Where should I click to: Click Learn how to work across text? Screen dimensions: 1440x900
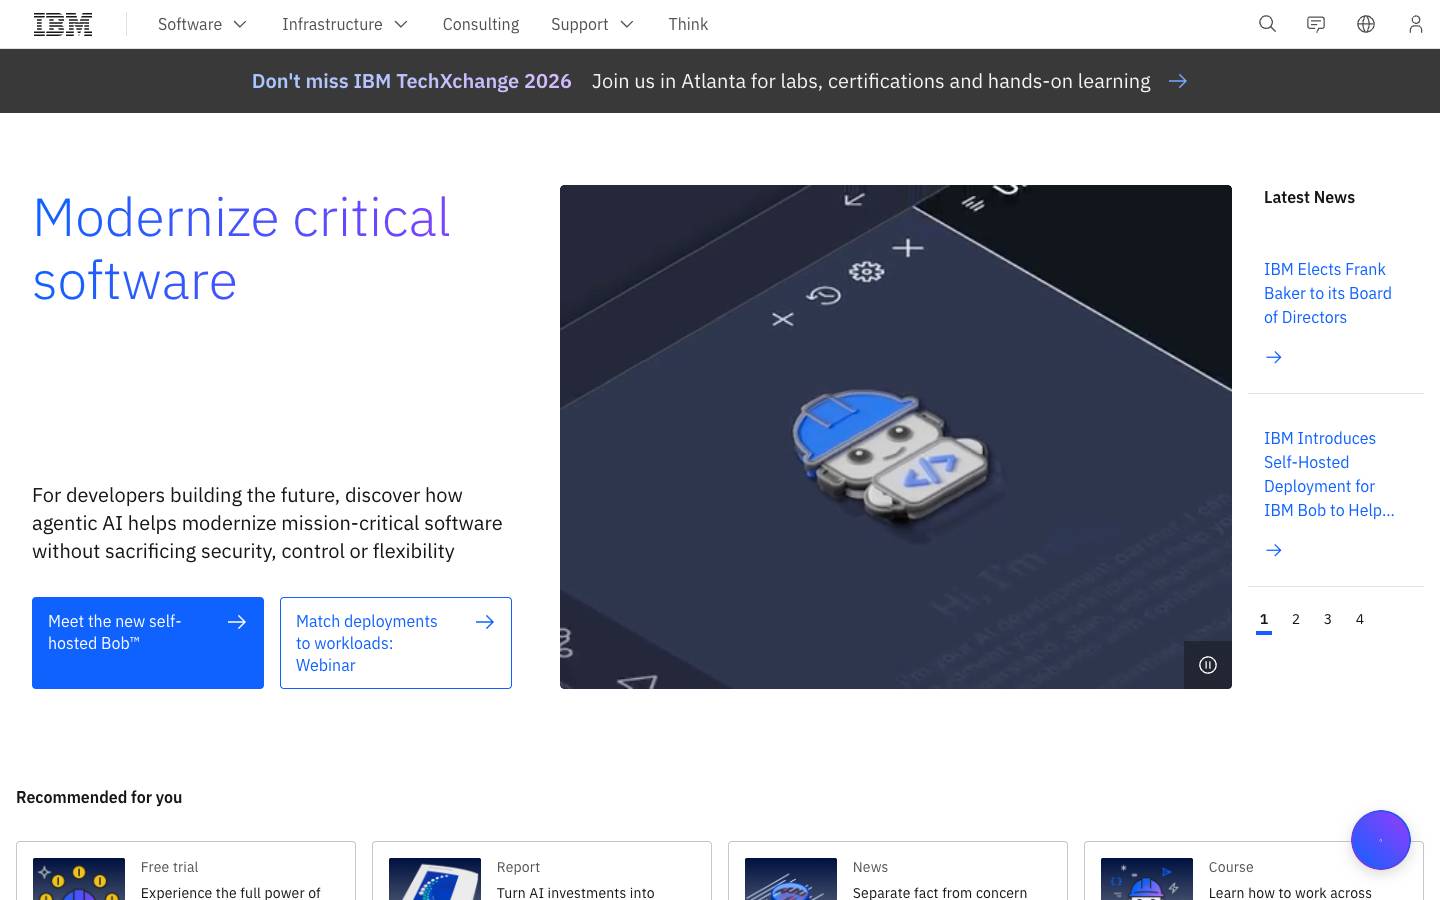coord(1290,892)
